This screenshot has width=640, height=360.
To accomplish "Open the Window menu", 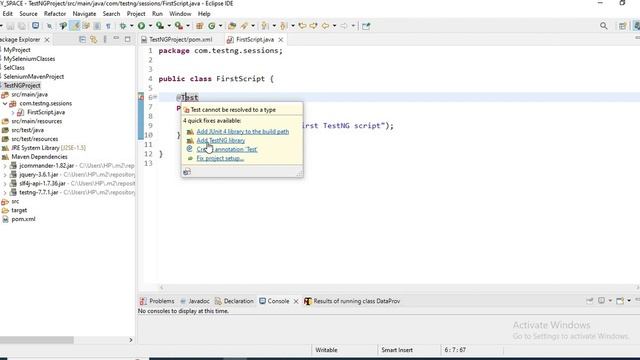I will 180,13.
